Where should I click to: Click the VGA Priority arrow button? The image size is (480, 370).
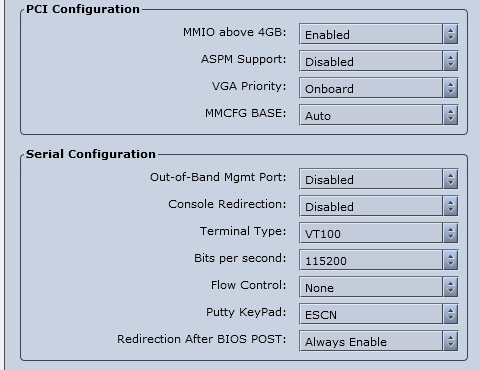451,88
